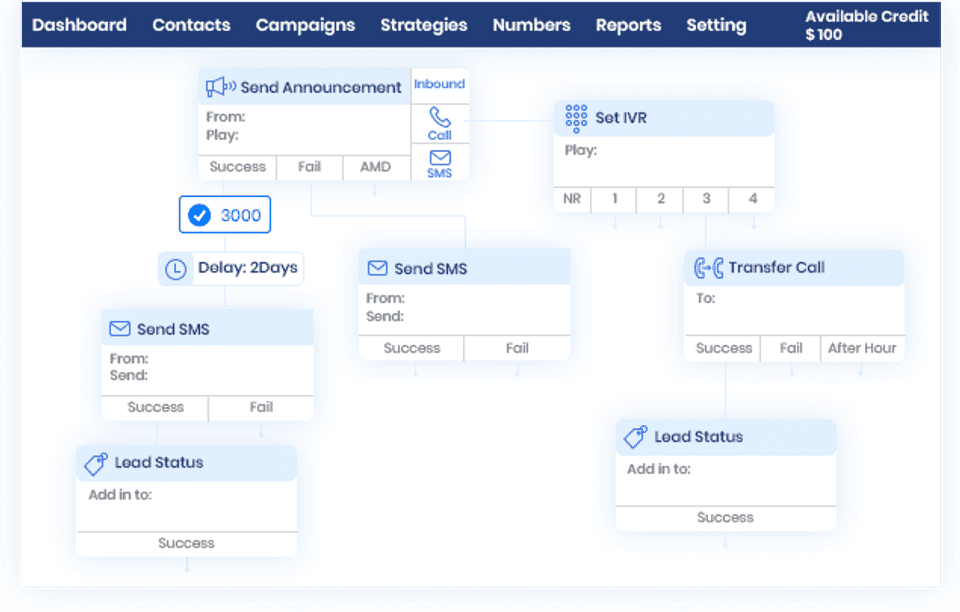Click the tag icon on left Lead Status

tap(96, 463)
